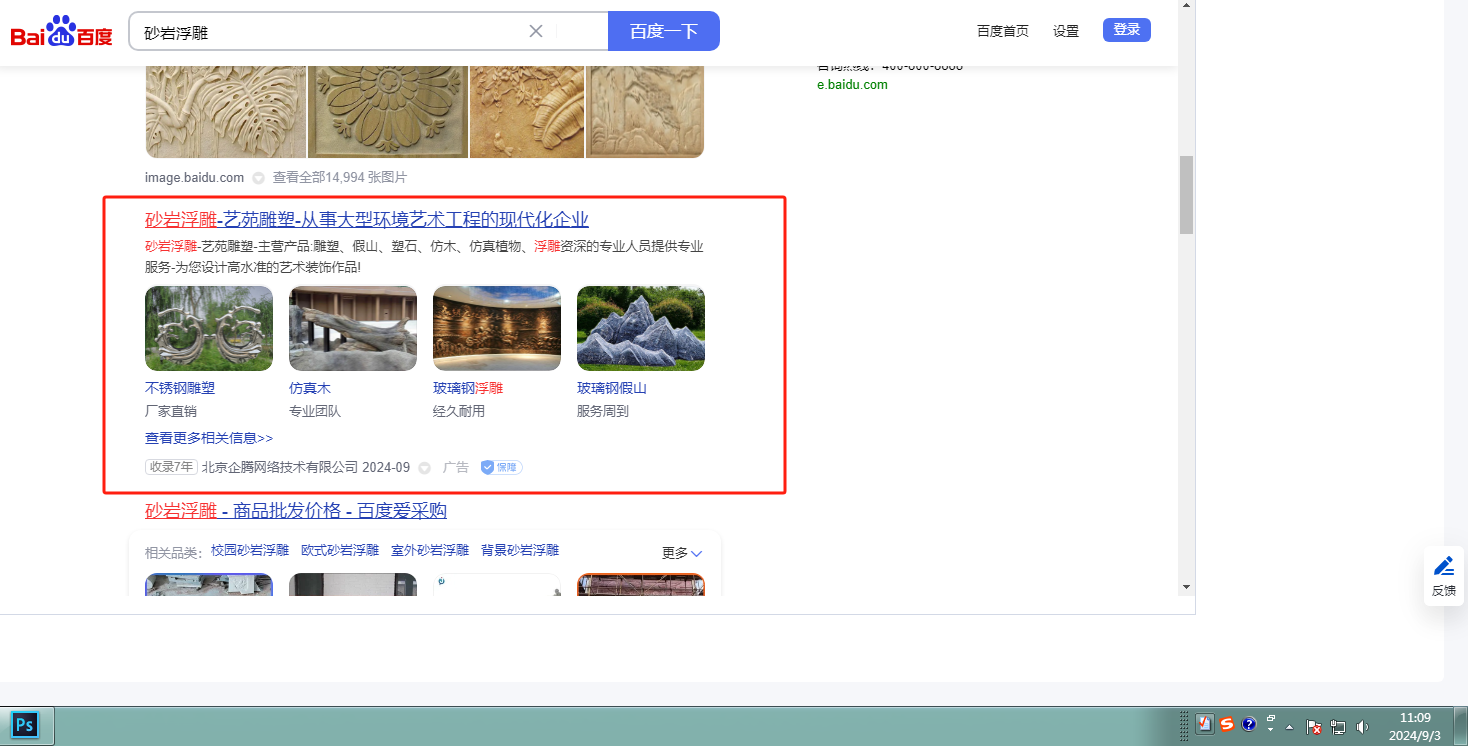Viewport: 1468px width, 746px height.
Task: Show hidden tray icons arrow
Action: tap(1290, 726)
